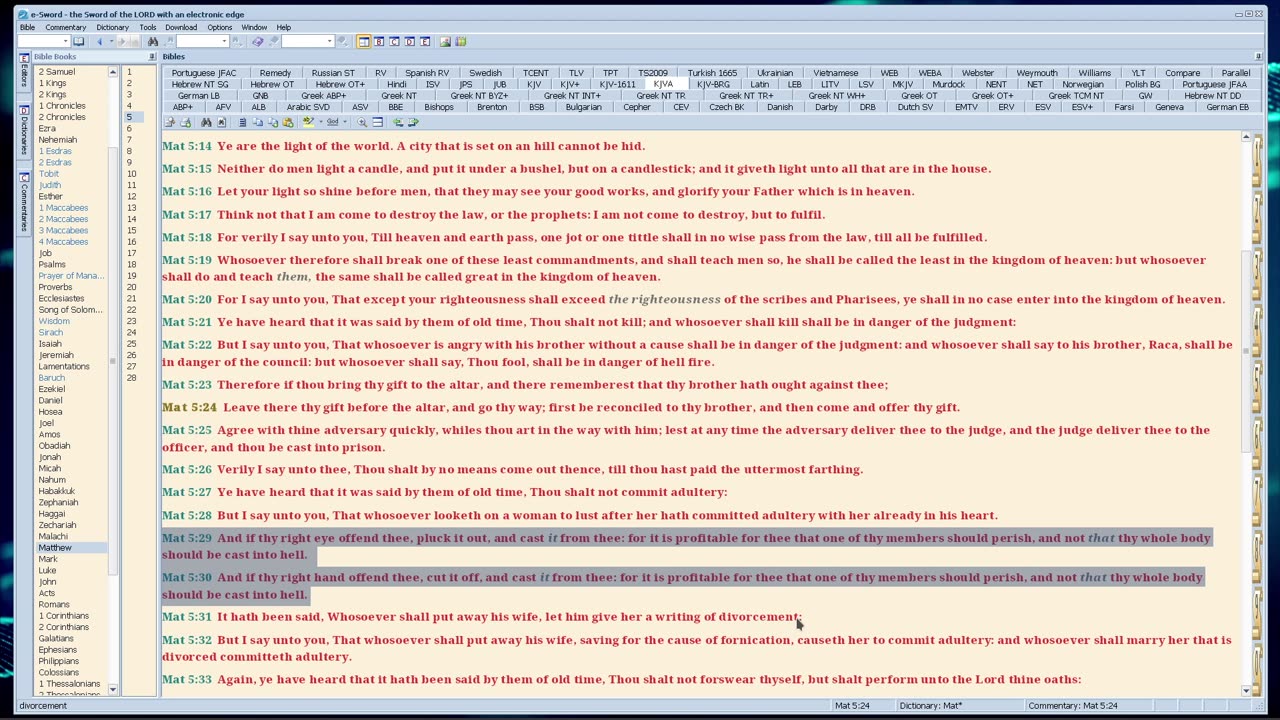Select chapter 12 in chapter list
1280x720 pixels.
click(x=131, y=196)
